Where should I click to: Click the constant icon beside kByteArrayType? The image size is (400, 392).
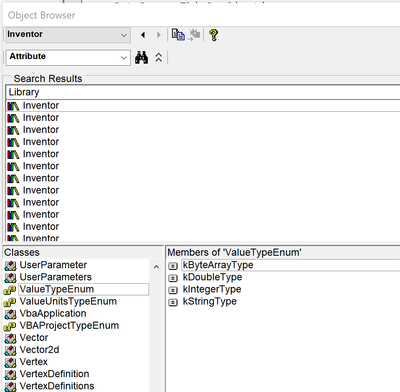[173, 266]
